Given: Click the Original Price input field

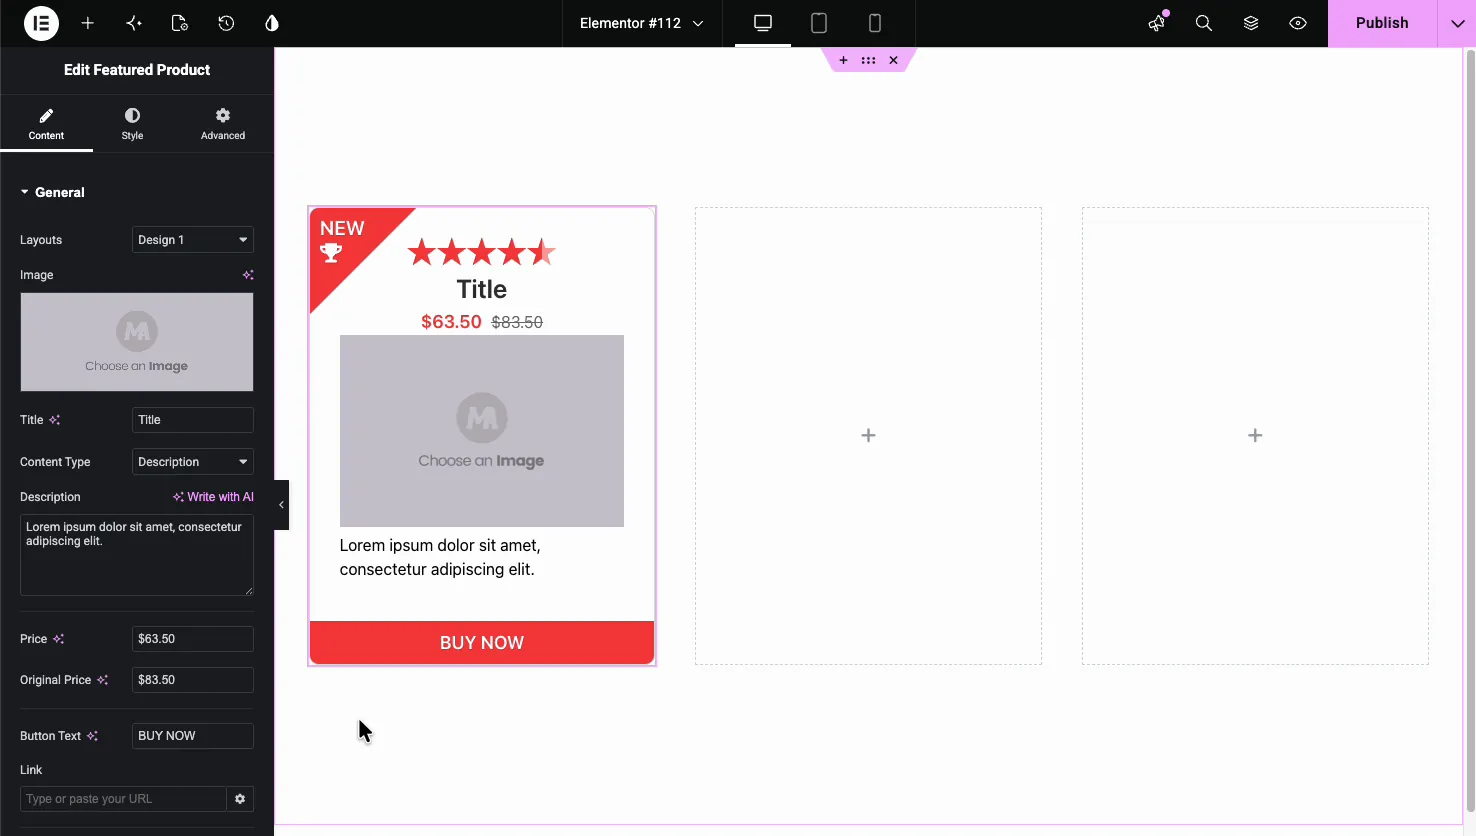Looking at the screenshot, I should [193, 680].
